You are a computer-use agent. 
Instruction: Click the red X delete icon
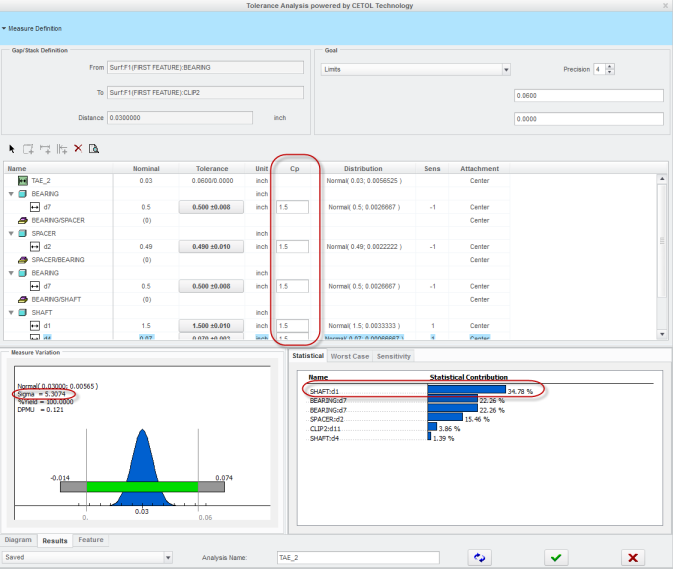click(x=78, y=148)
